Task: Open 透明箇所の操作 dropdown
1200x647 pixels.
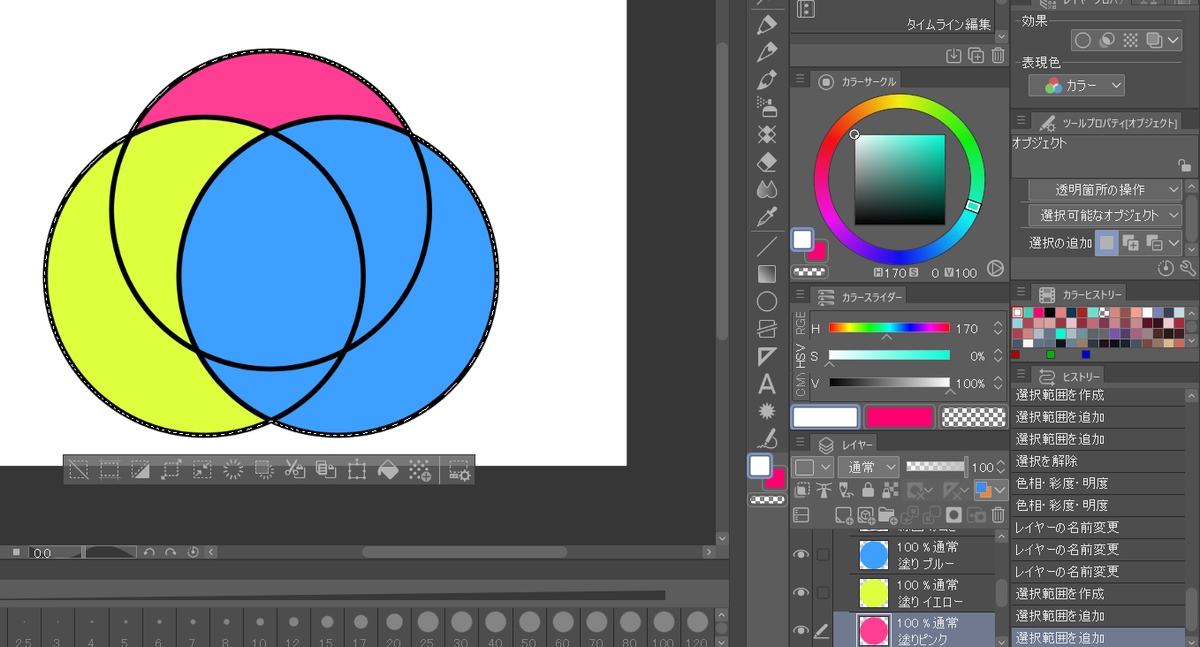Action: pos(1105,189)
